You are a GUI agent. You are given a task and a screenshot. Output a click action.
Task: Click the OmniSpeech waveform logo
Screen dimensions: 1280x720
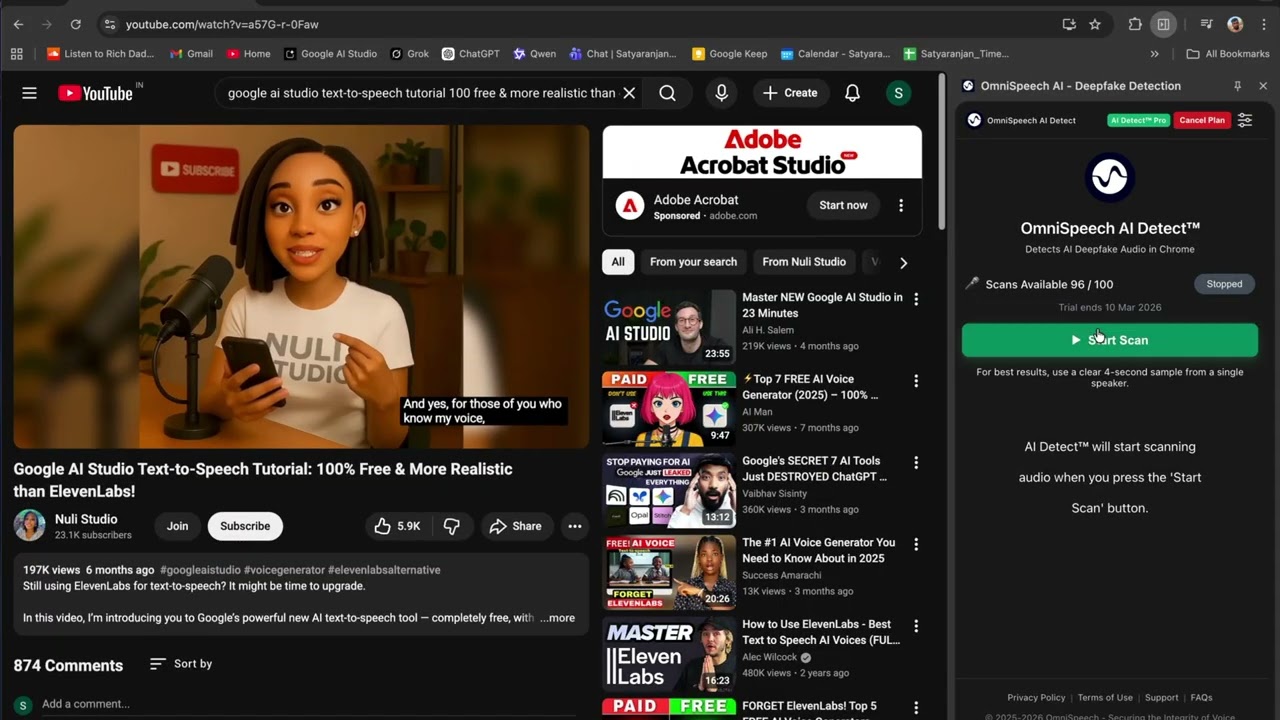(x=1110, y=178)
